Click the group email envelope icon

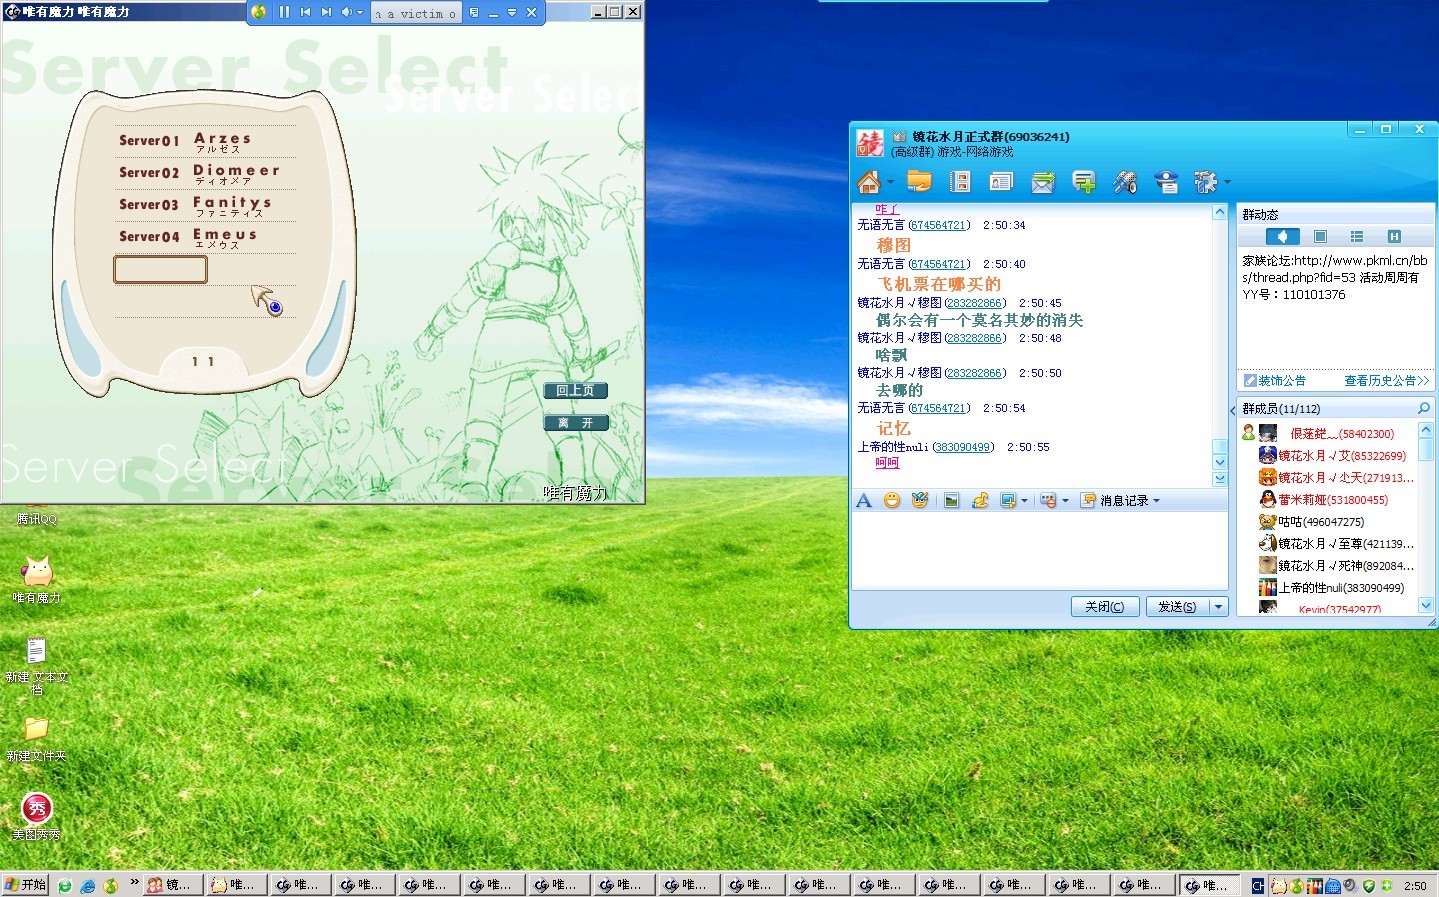pyautogui.click(x=1043, y=182)
